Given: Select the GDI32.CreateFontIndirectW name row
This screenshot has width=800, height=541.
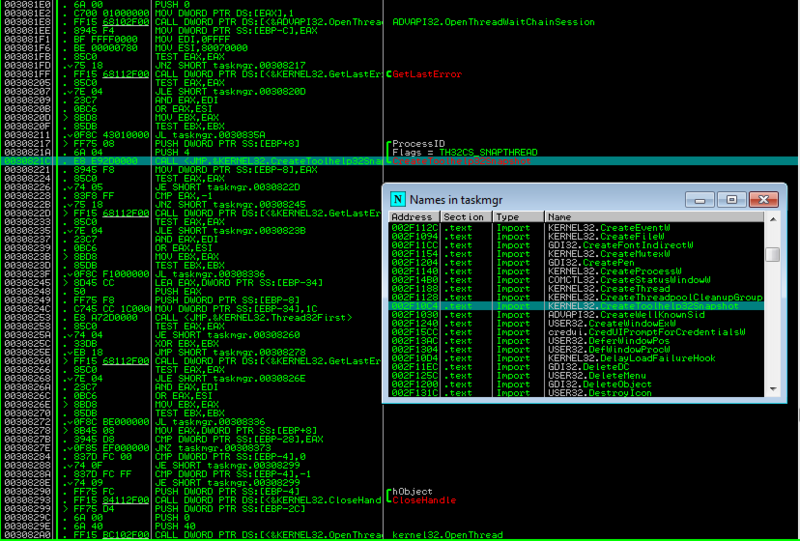Looking at the screenshot, I should point(576,245).
